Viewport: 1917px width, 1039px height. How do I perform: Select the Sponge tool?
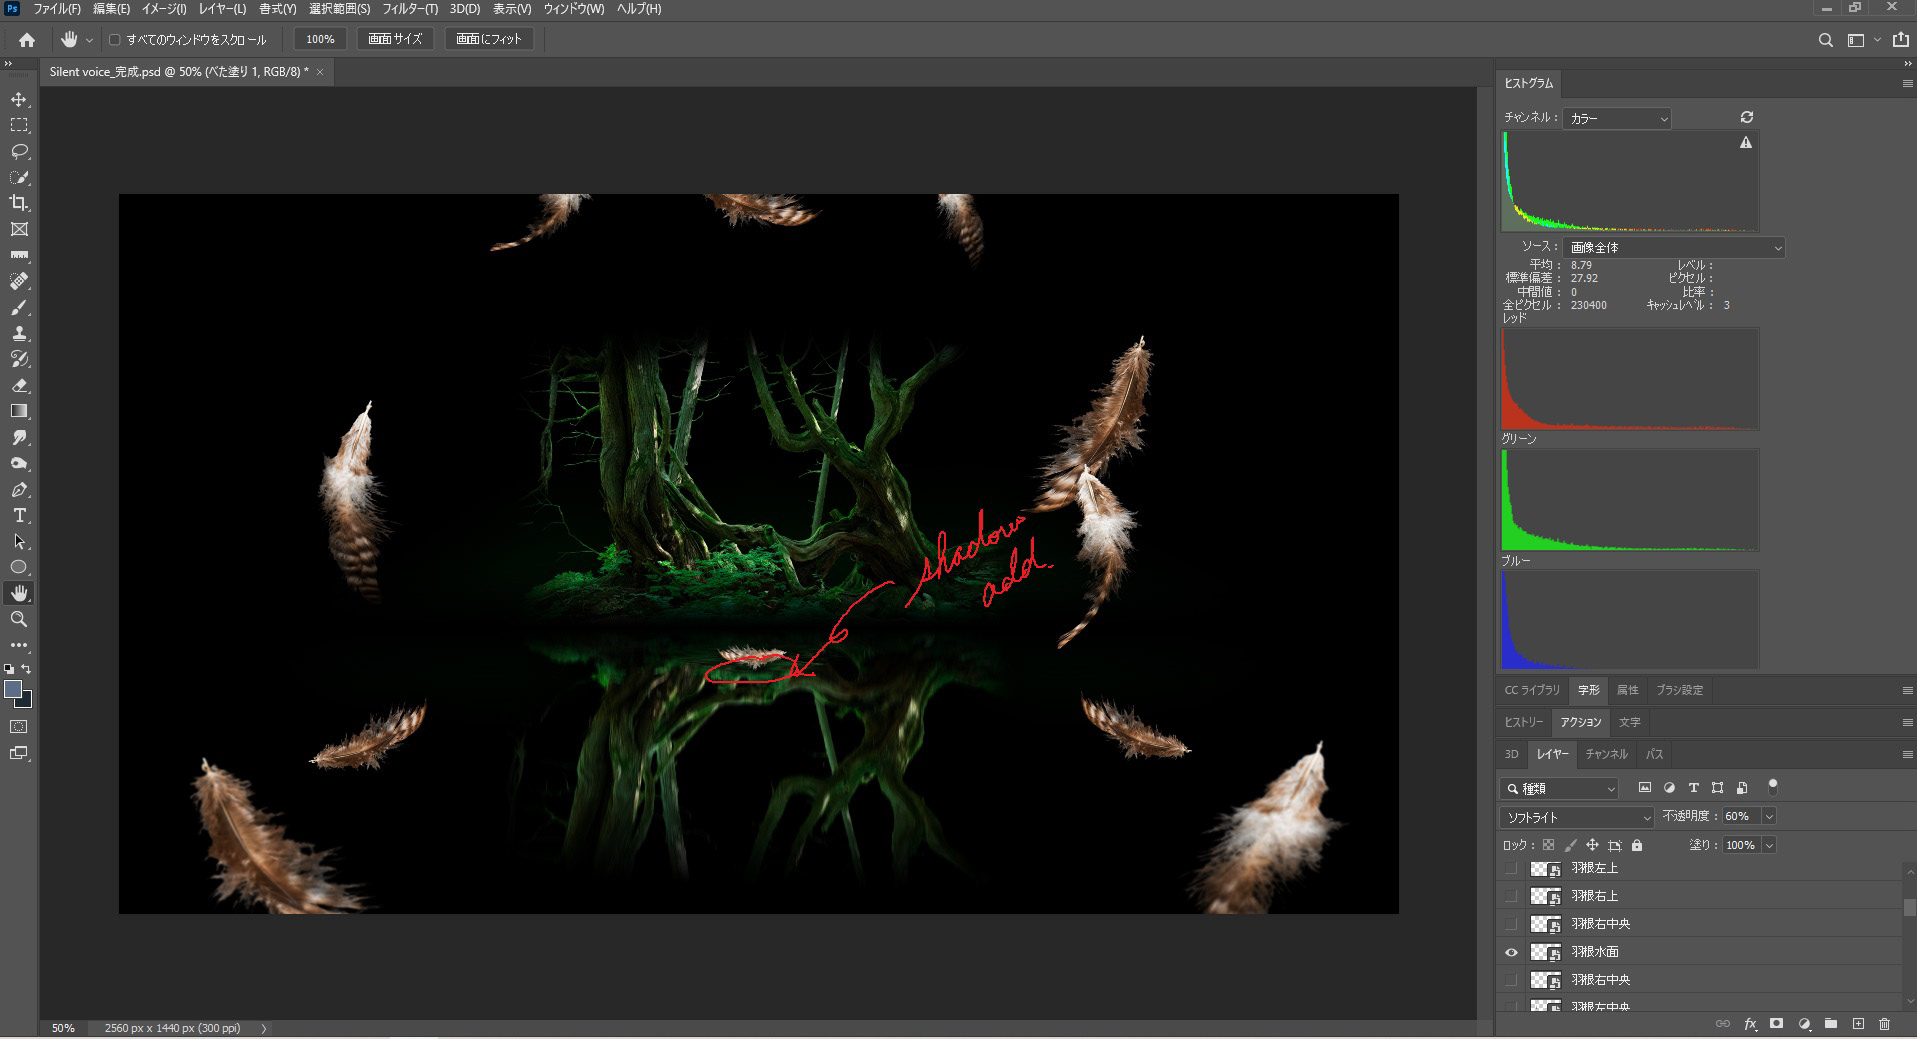pyautogui.click(x=19, y=464)
